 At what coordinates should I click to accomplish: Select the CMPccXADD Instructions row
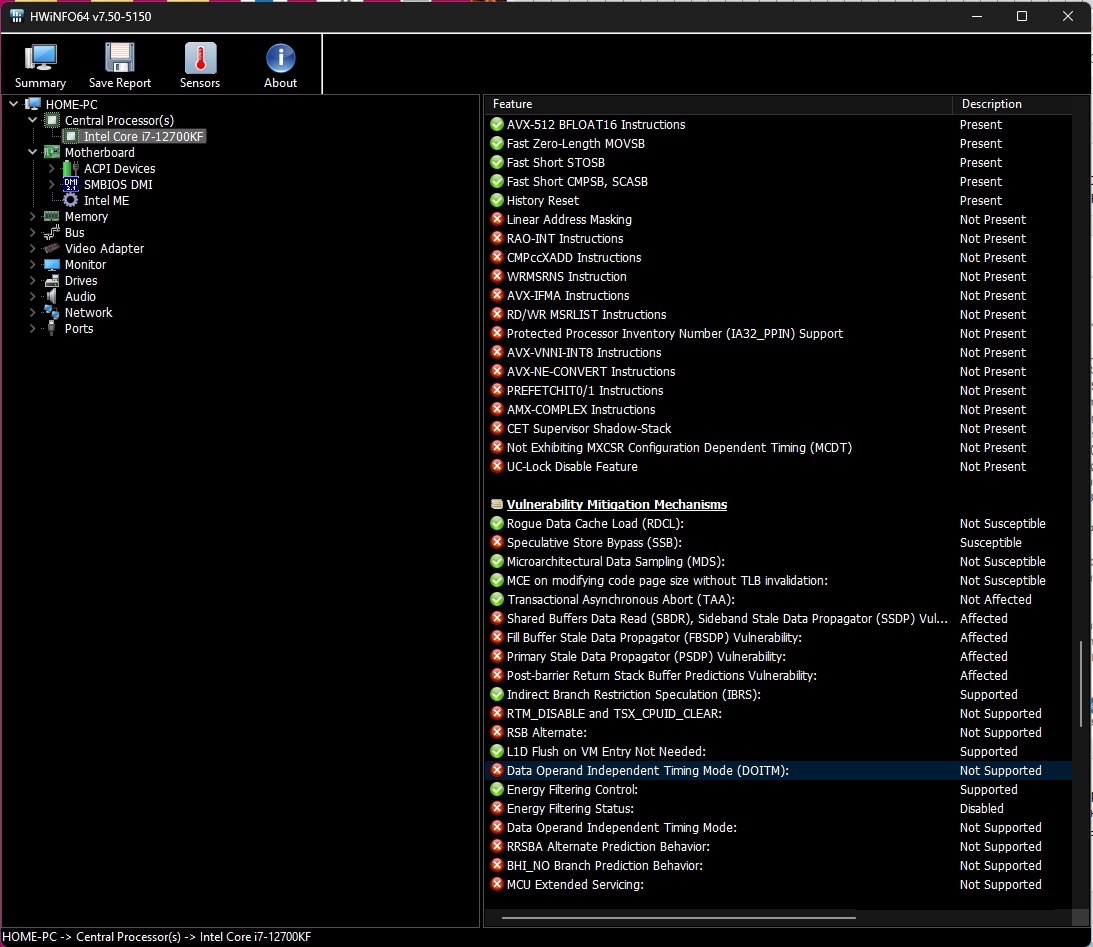click(779, 257)
